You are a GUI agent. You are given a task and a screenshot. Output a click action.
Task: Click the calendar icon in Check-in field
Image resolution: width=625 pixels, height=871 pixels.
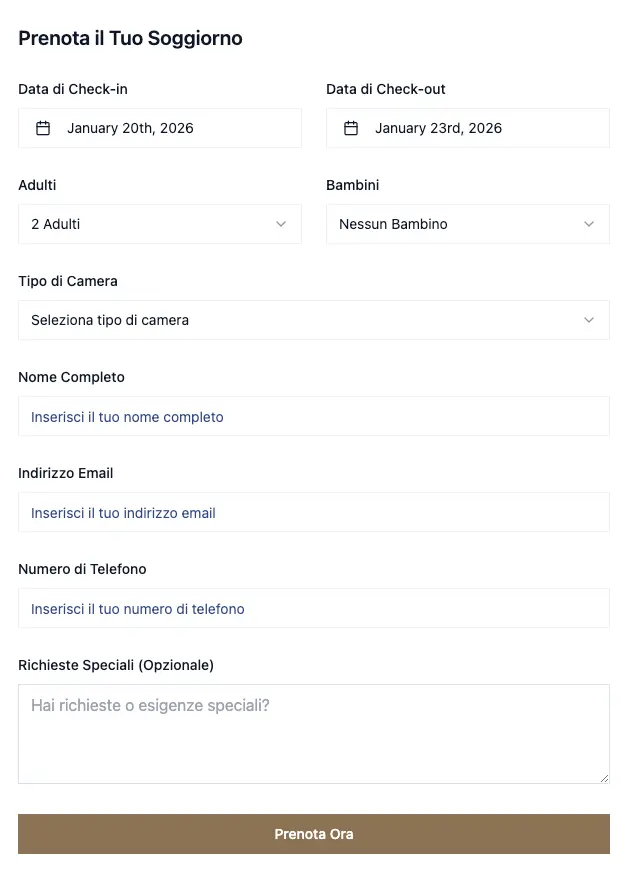43,128
